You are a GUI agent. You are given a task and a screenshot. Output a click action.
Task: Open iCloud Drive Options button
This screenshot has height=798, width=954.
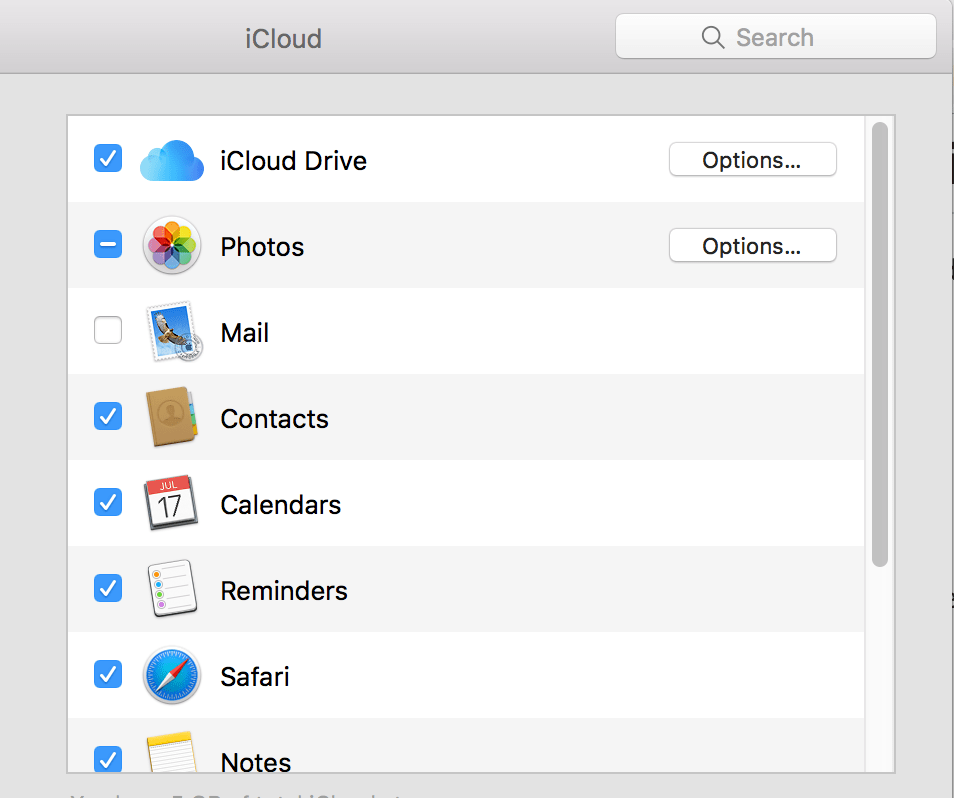(752, 160)
